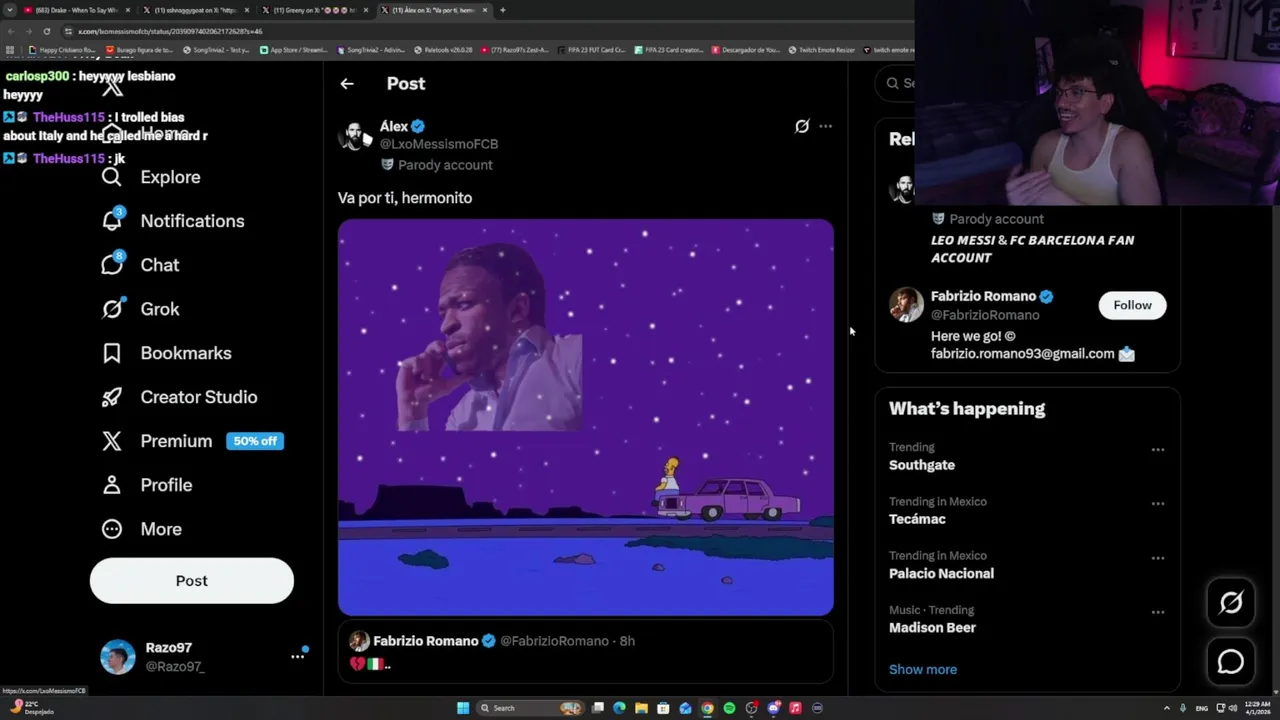Open the FIFA 23 FUT Card Creator bookmark

(590, 50)
